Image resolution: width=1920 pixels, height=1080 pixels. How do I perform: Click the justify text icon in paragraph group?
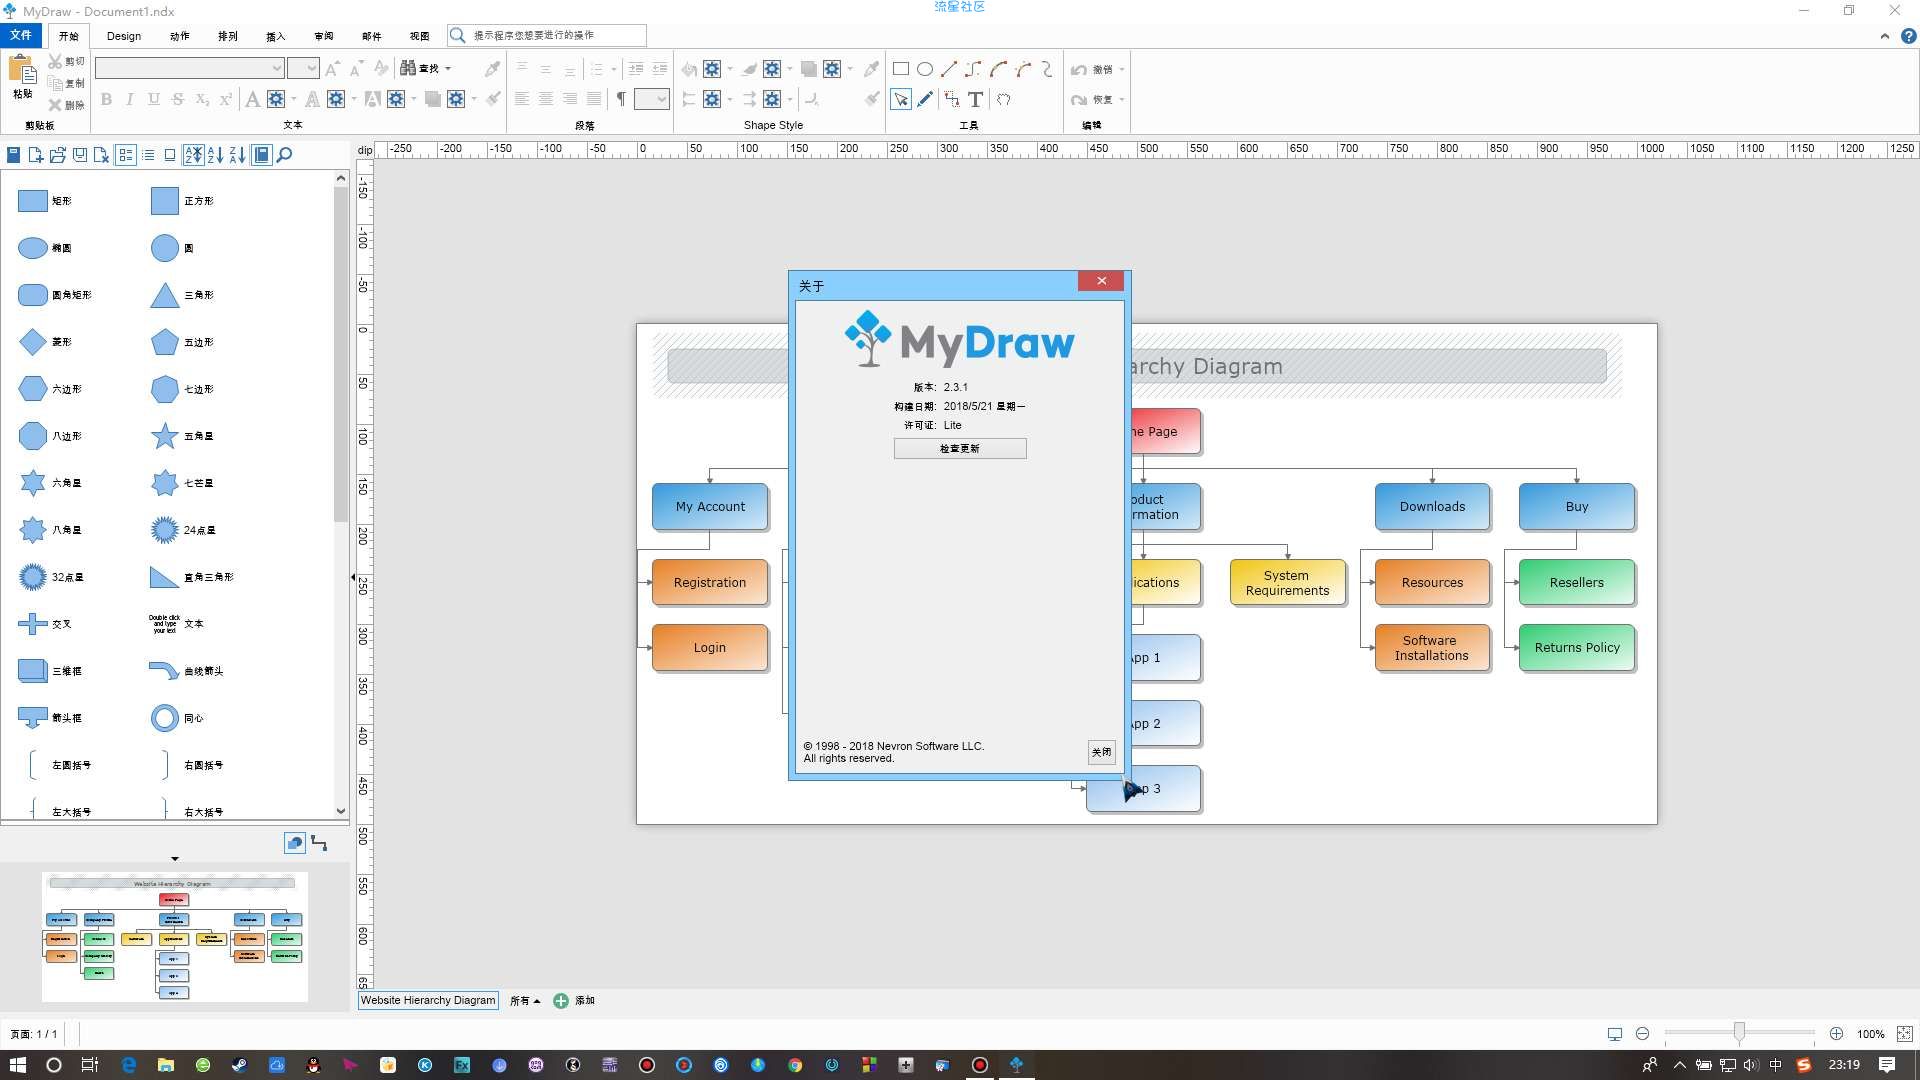(594, 99)
